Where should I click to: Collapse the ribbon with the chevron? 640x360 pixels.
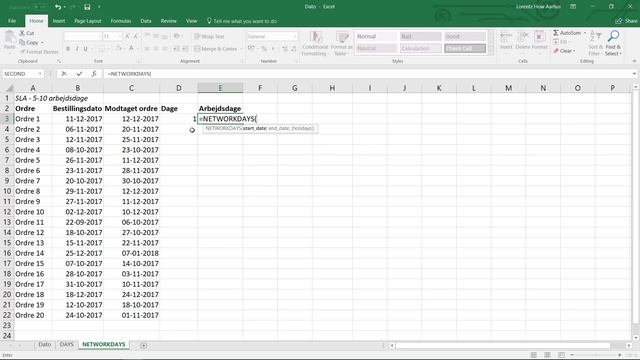(x=634, y=61)
